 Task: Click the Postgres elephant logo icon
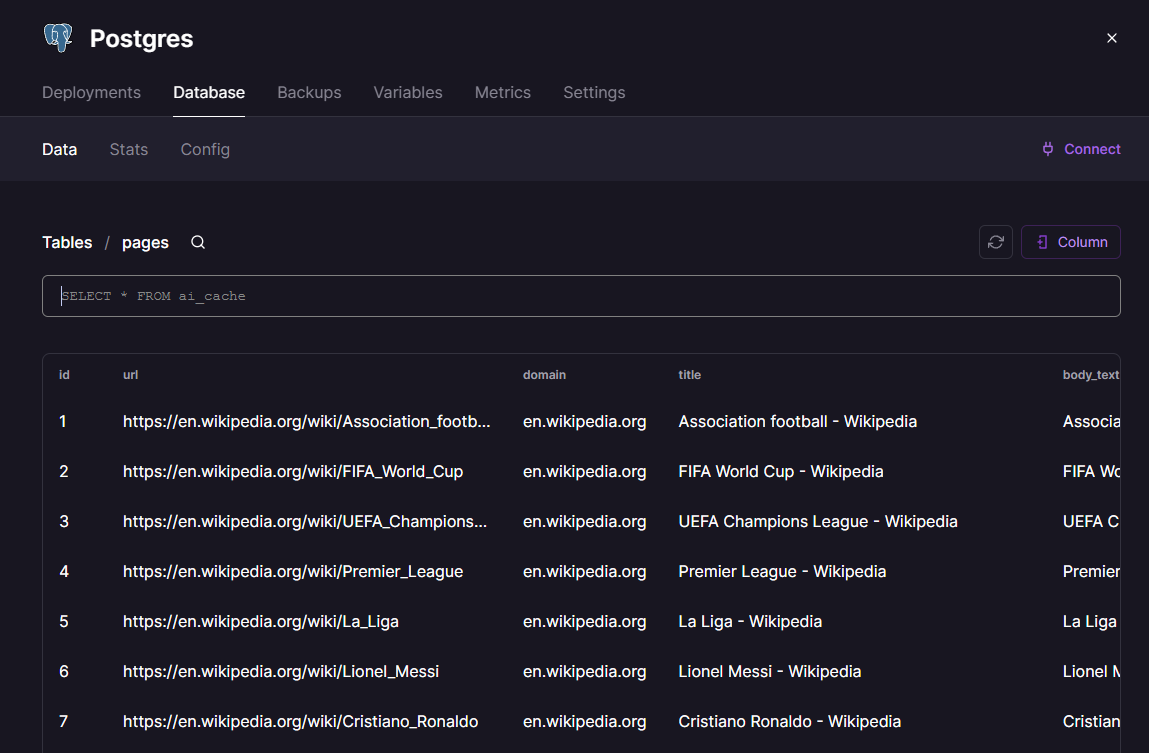coord(58,38)
